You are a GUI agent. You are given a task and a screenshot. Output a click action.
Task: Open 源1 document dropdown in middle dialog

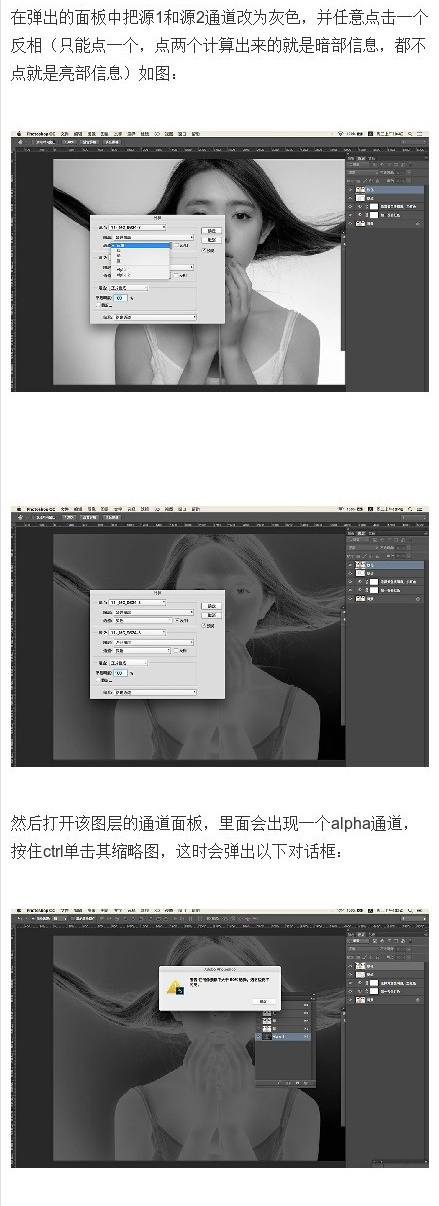pyautogui.click(x=138, y=602)
